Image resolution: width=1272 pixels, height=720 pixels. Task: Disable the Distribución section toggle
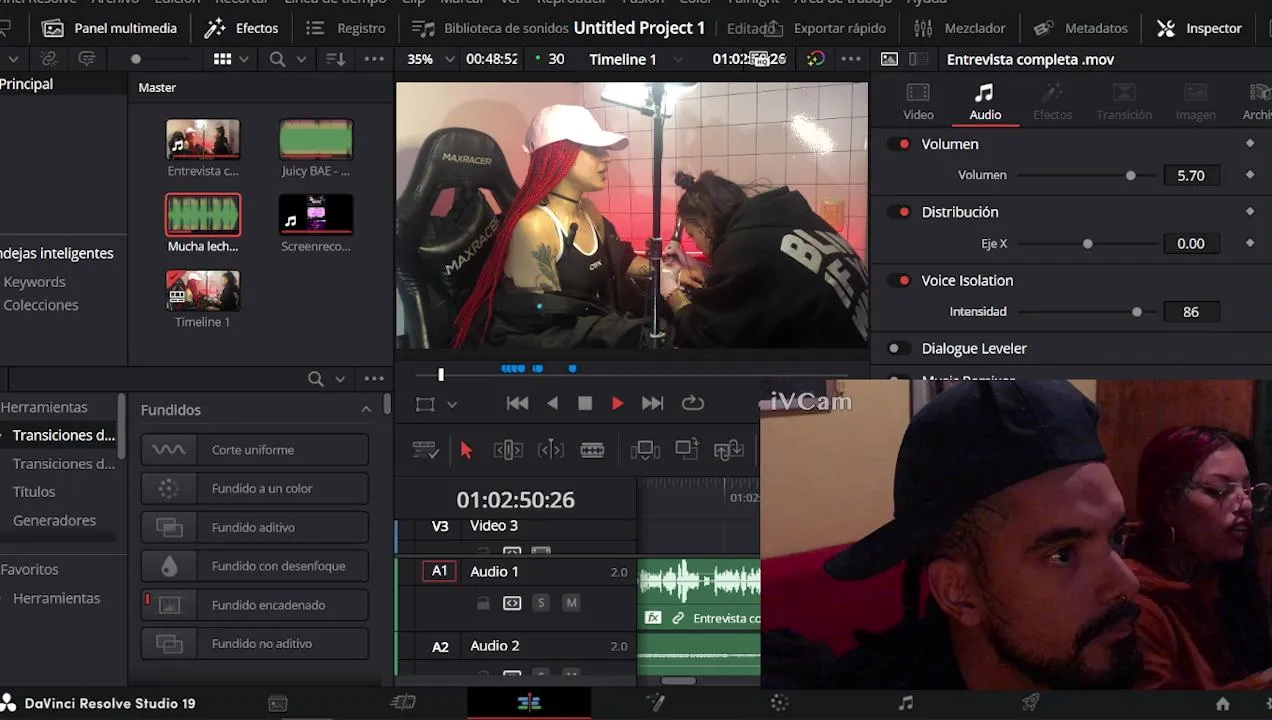[900, 212]
